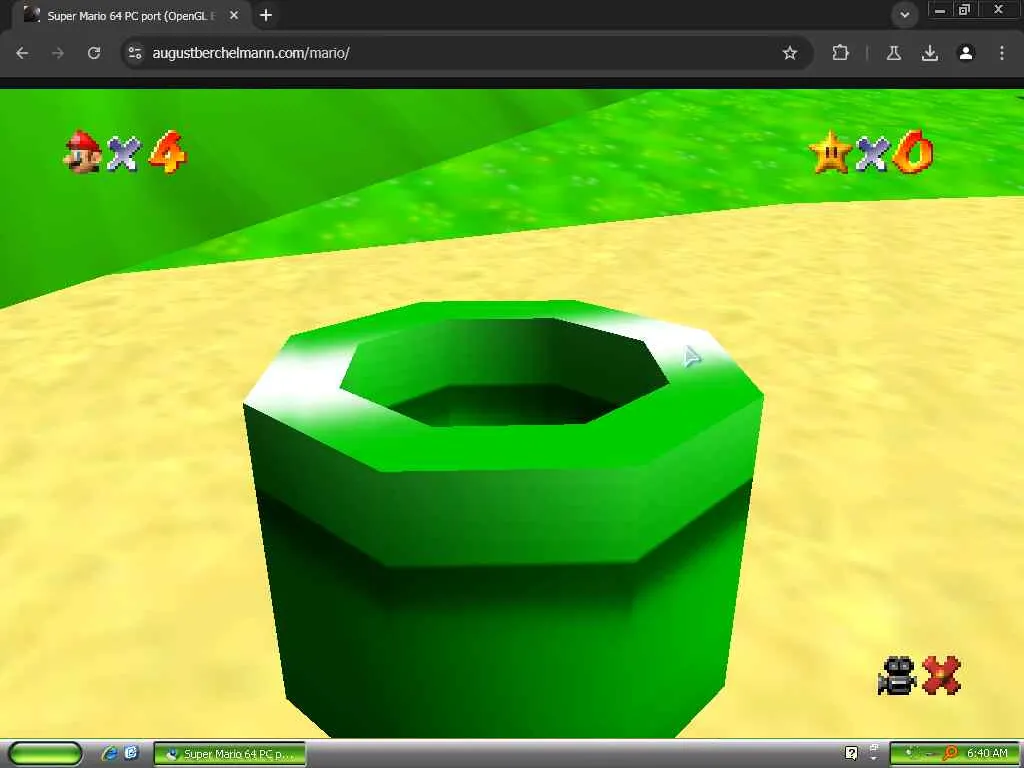Open the Chrome three-dot menu

click(1002, 53)
